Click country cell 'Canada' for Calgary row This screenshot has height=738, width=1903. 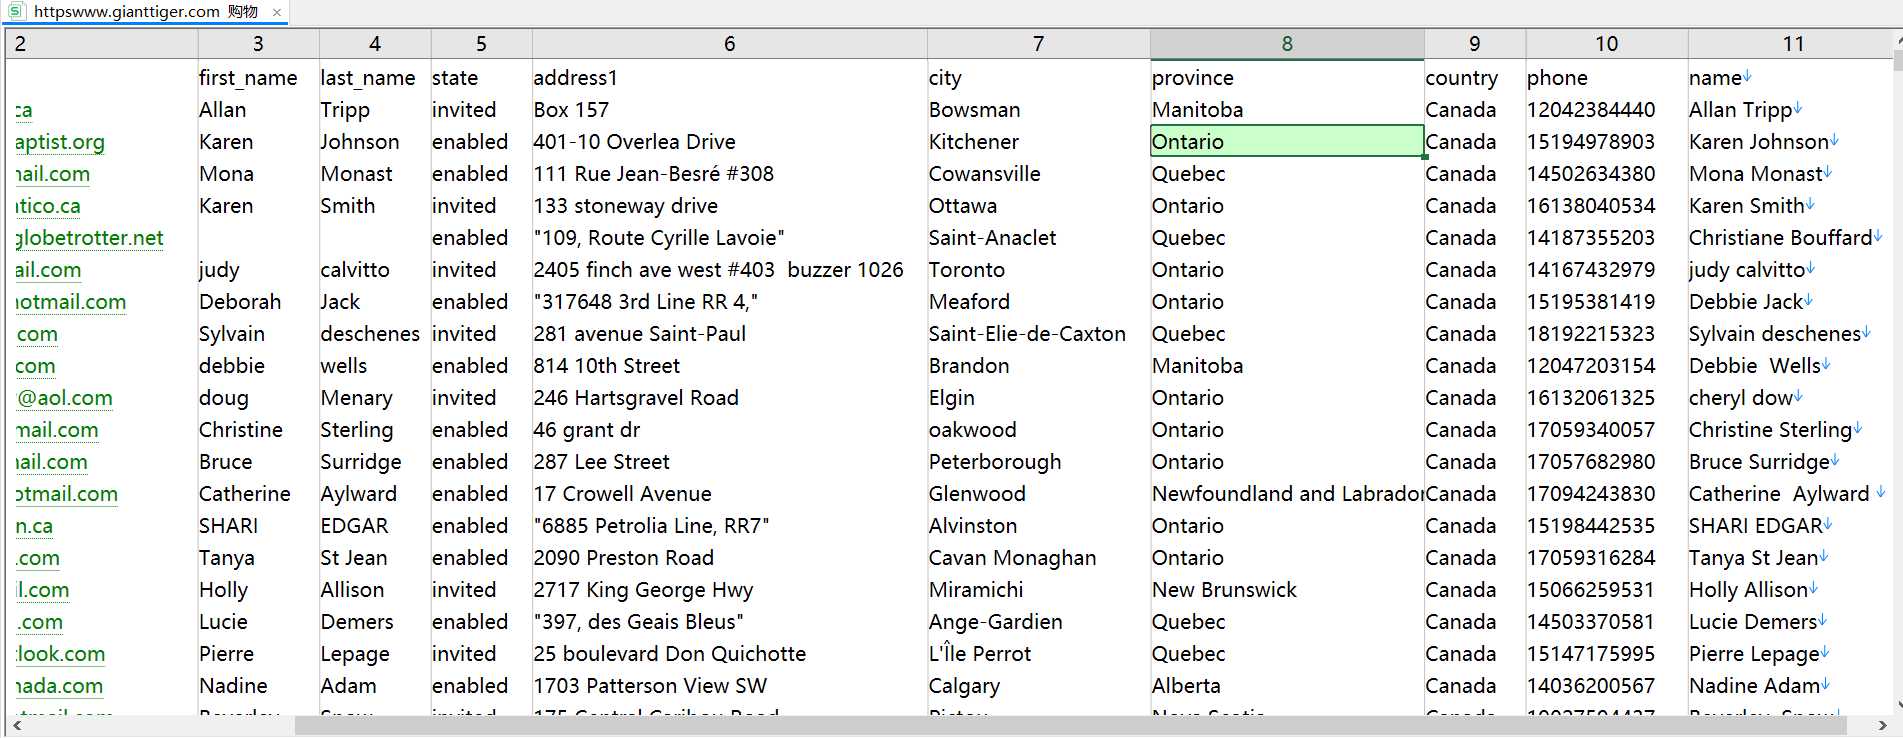coord(1474,686)
